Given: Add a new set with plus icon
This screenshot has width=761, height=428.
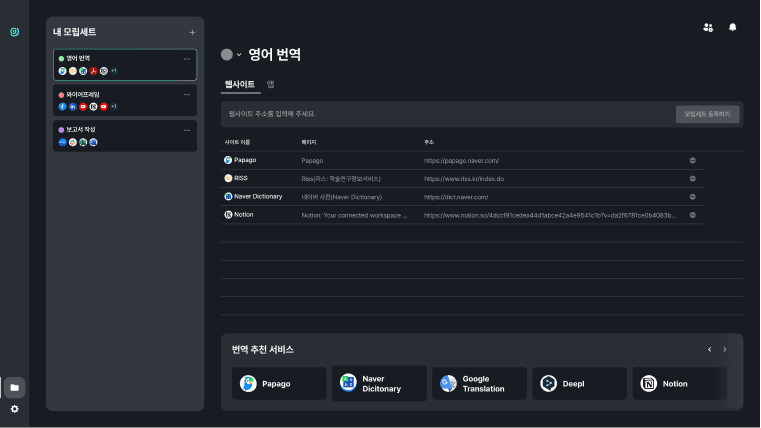Looking at the screenshot, I should point(192,33).
